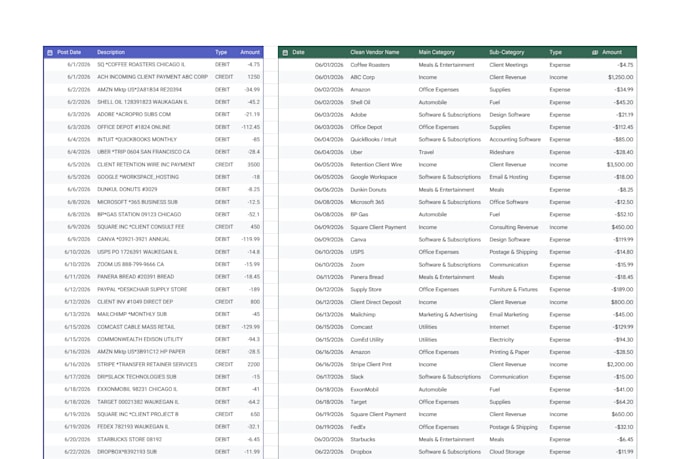Click the '-$129.99' amount cell

coord(623,327)
